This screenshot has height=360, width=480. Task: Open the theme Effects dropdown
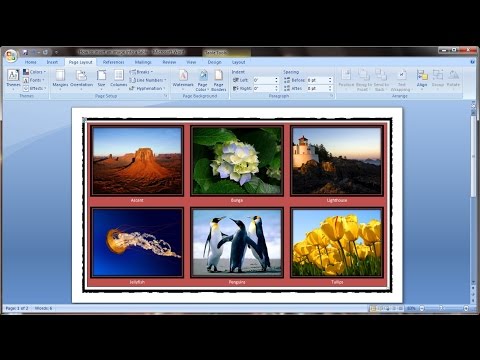(x=35, y=88)
